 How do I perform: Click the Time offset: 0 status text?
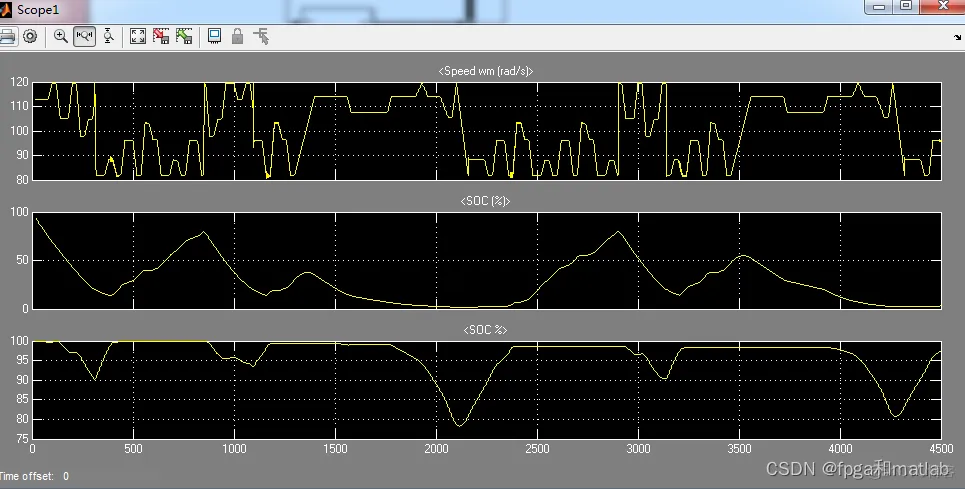[x=34, y=476]
